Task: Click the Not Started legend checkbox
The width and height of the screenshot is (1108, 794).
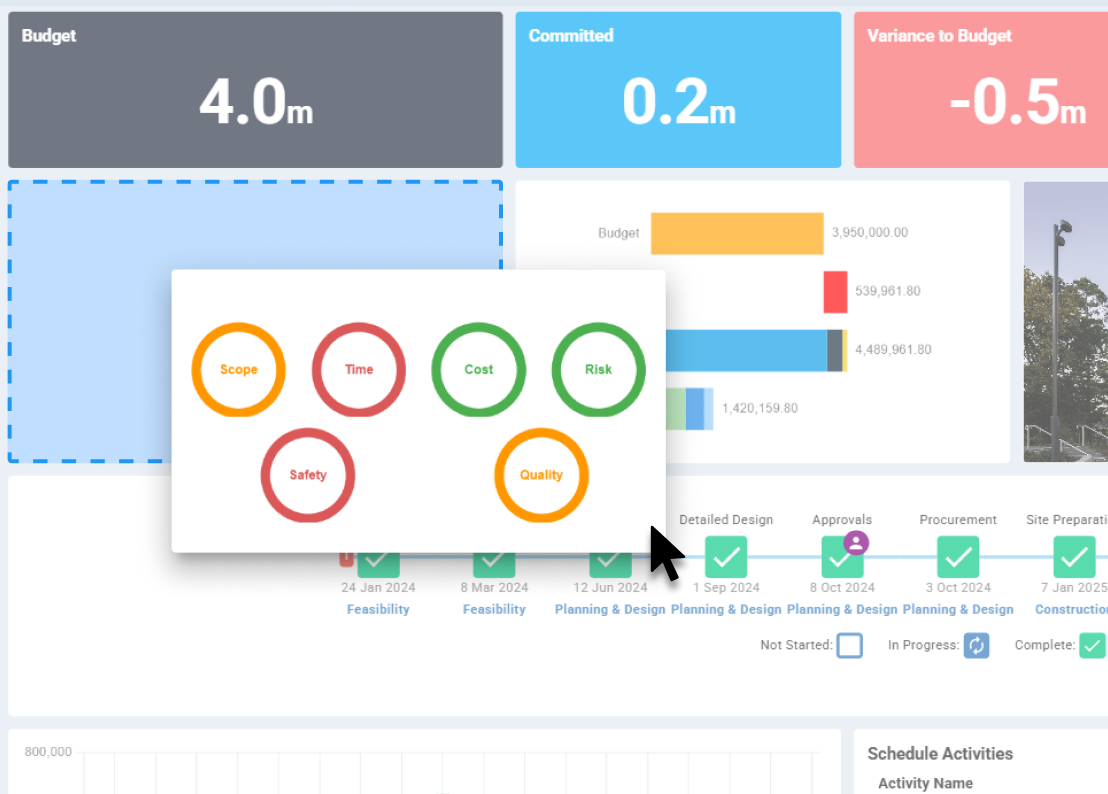Action: [850, 645]
